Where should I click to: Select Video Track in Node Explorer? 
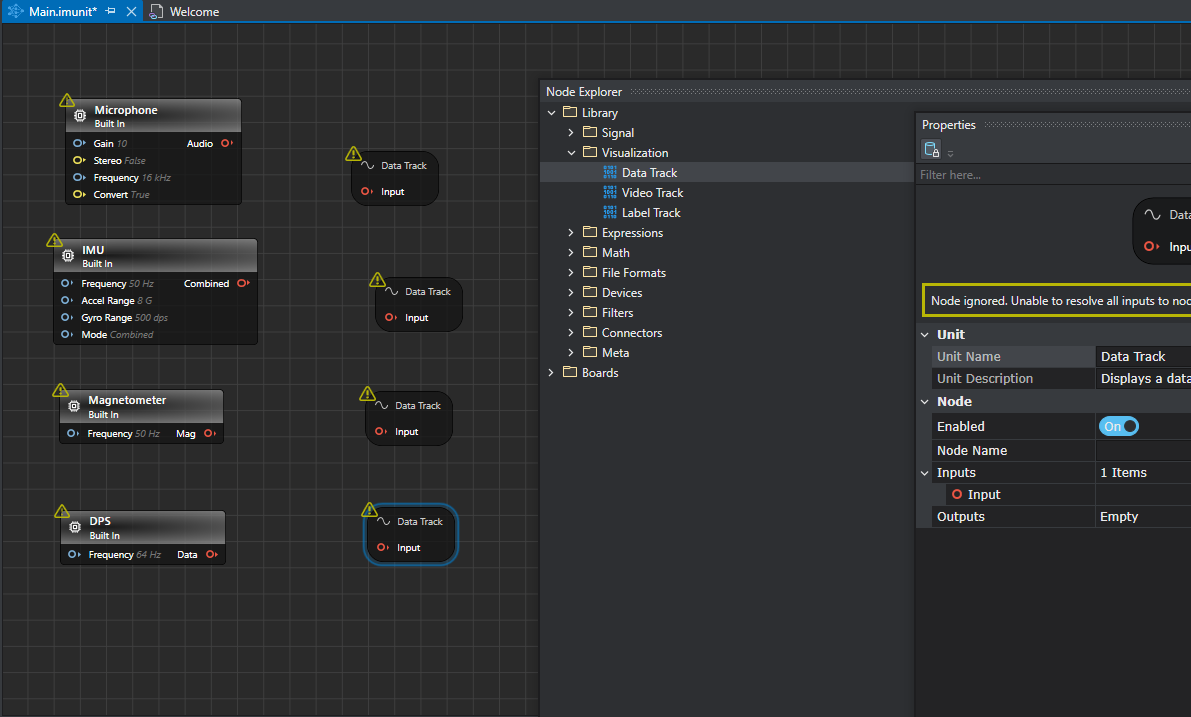(x=652, y=192)
